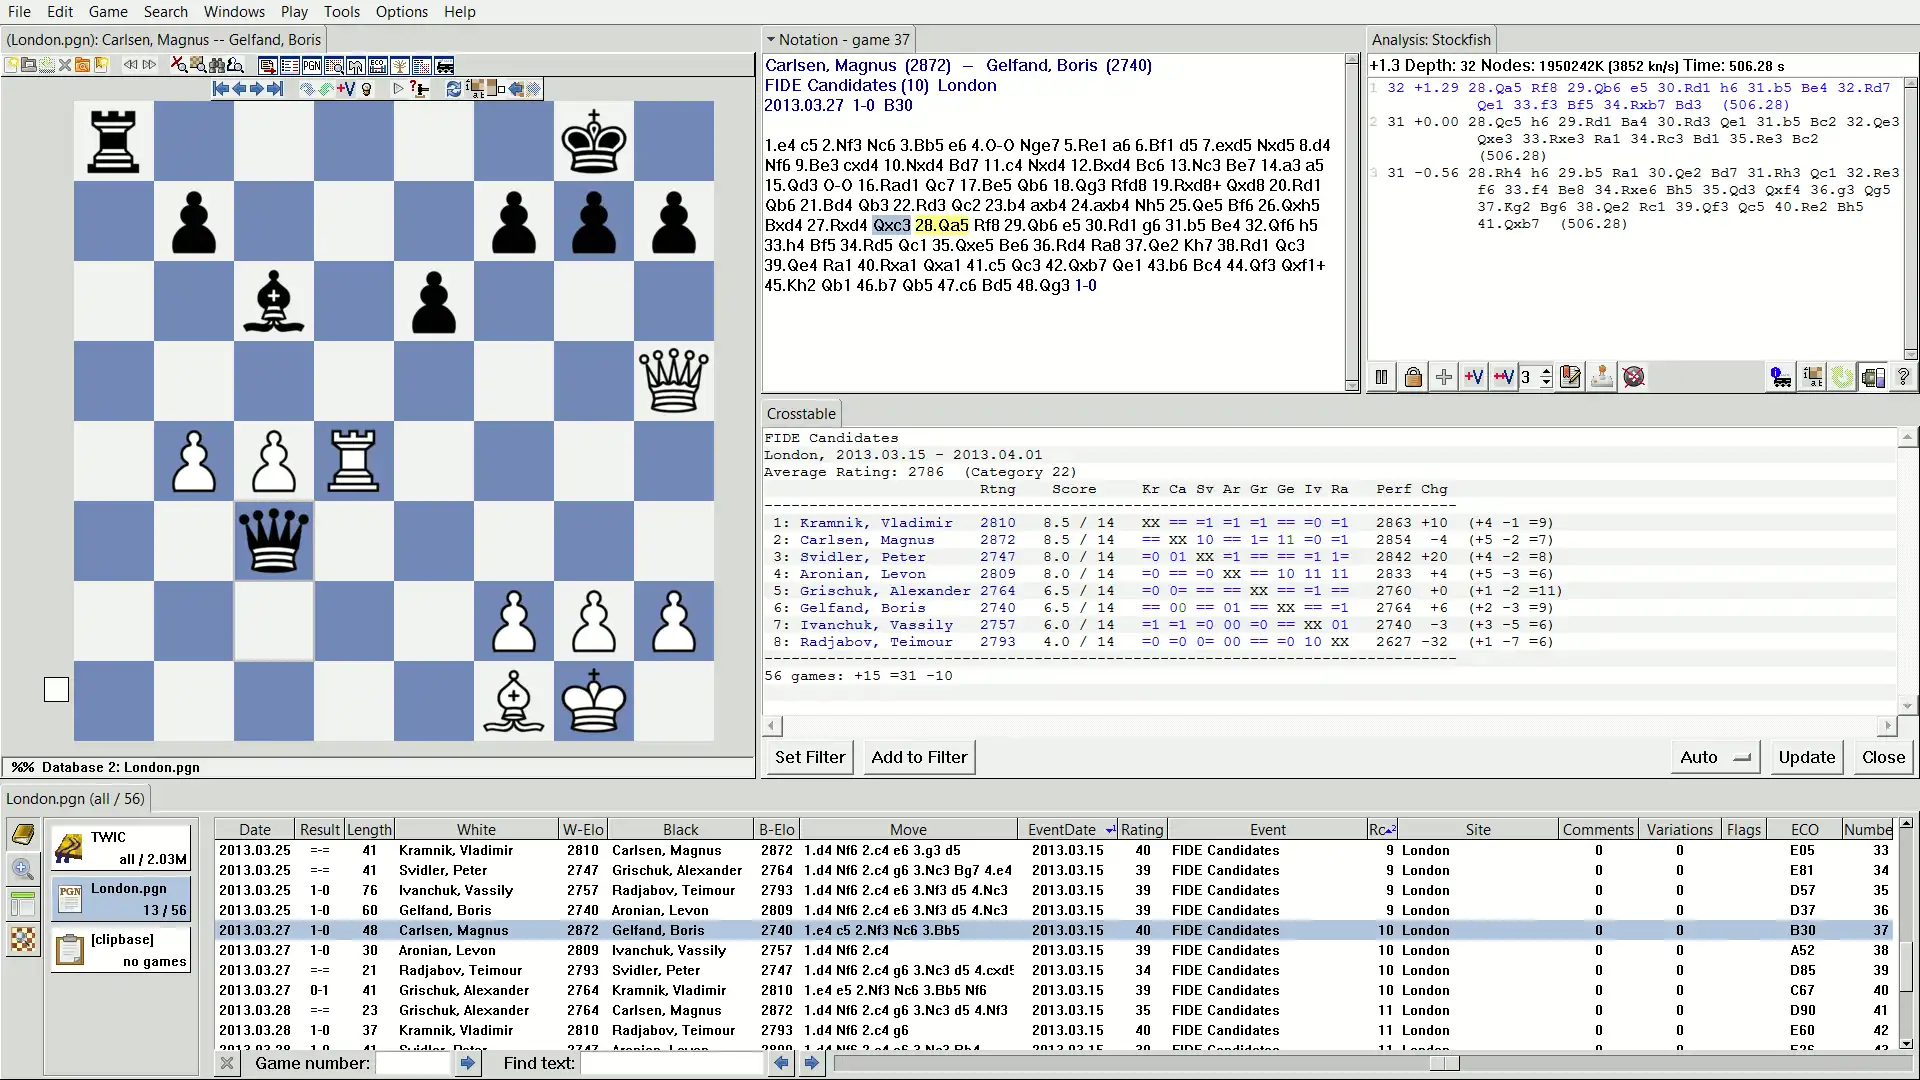
Task: Open the File menu
Action: coord(20,11)
